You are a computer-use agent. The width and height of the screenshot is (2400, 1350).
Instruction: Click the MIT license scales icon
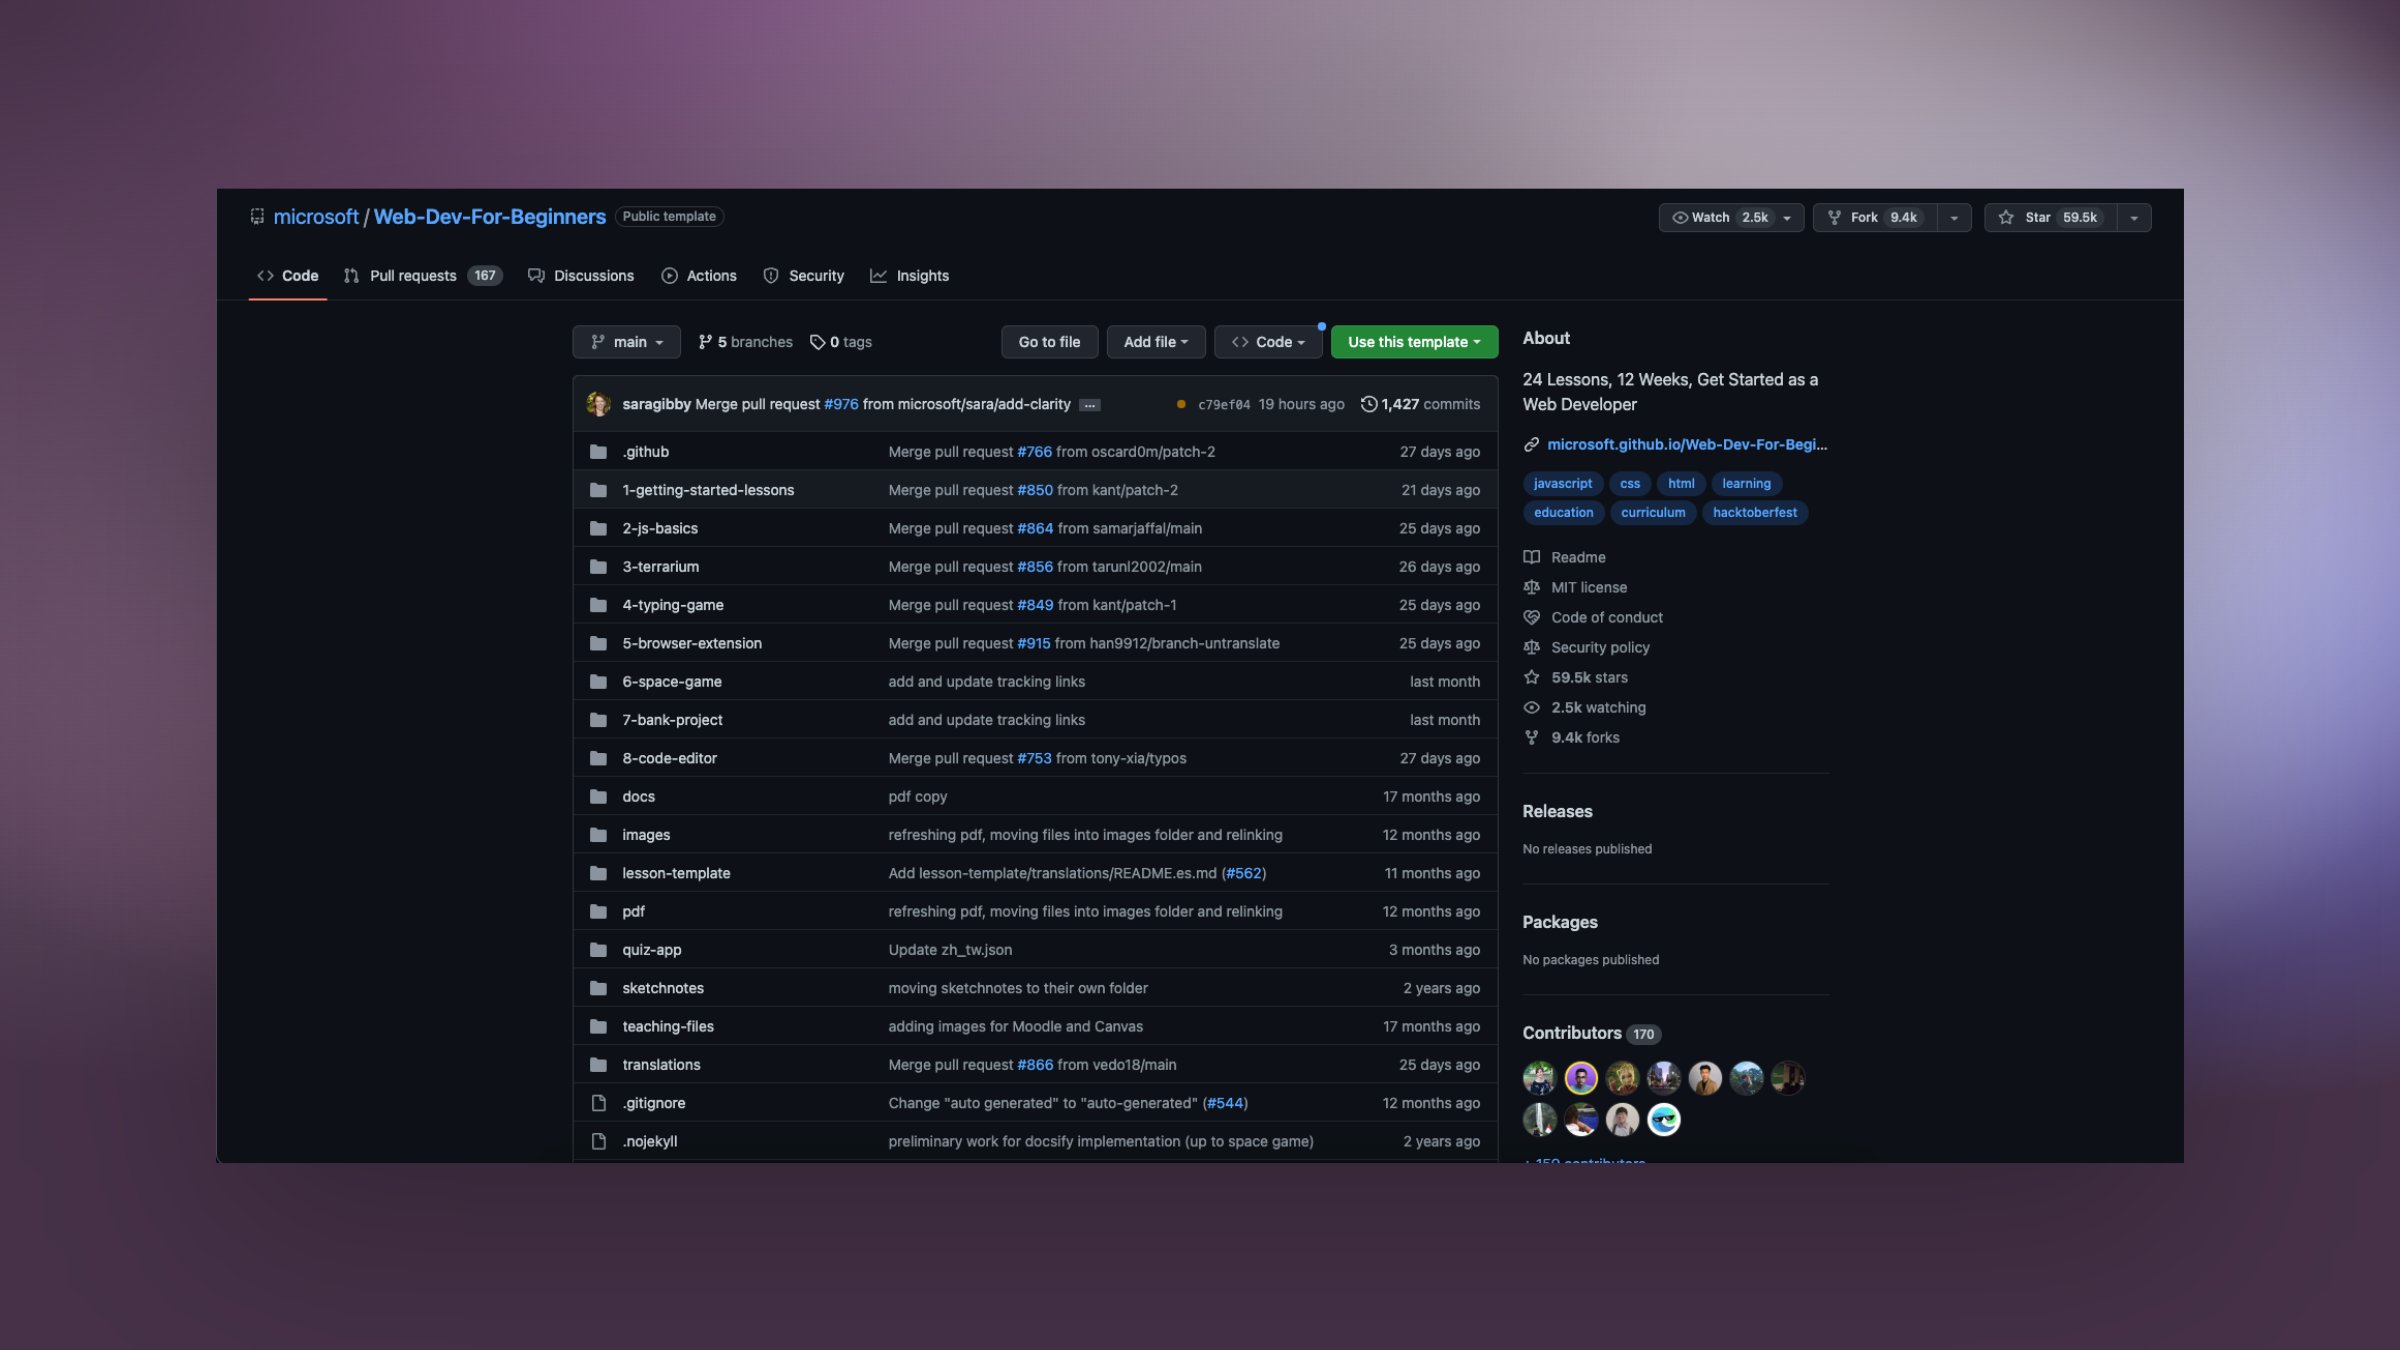1531,587
